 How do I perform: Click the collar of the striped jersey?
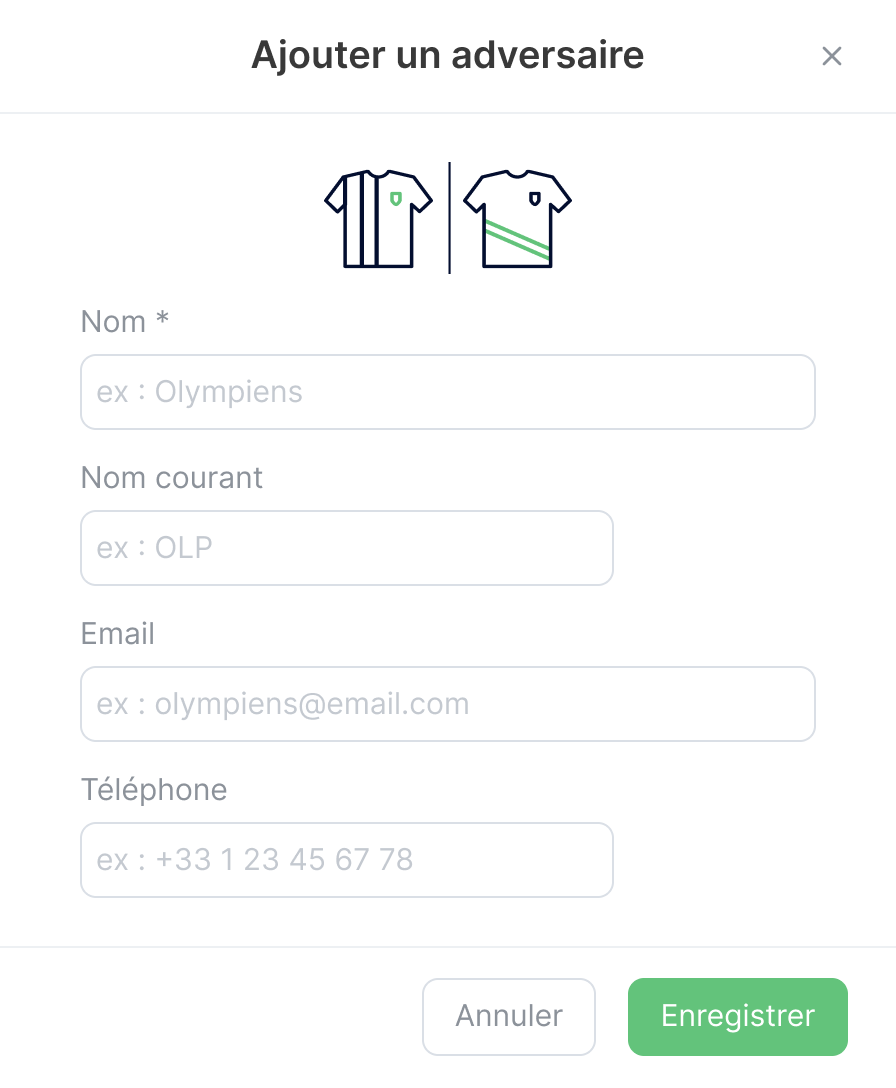(x=375, y=172)
